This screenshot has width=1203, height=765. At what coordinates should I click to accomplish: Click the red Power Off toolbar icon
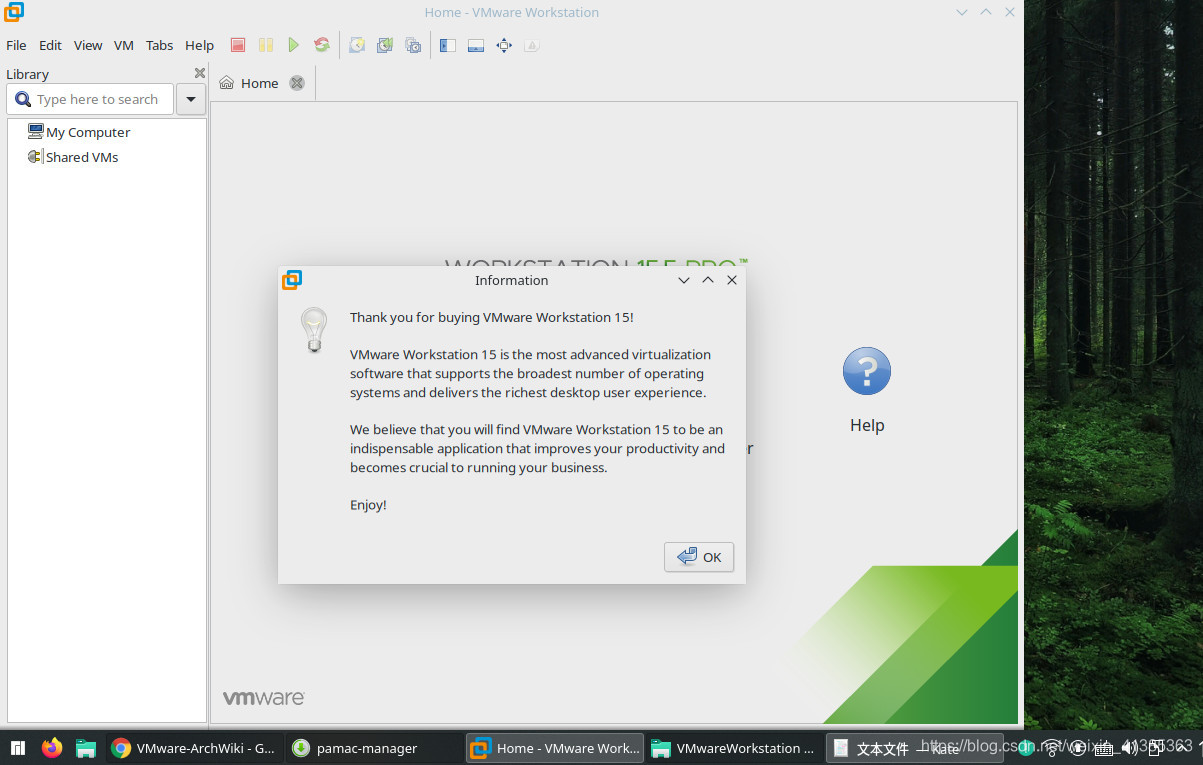238,45
